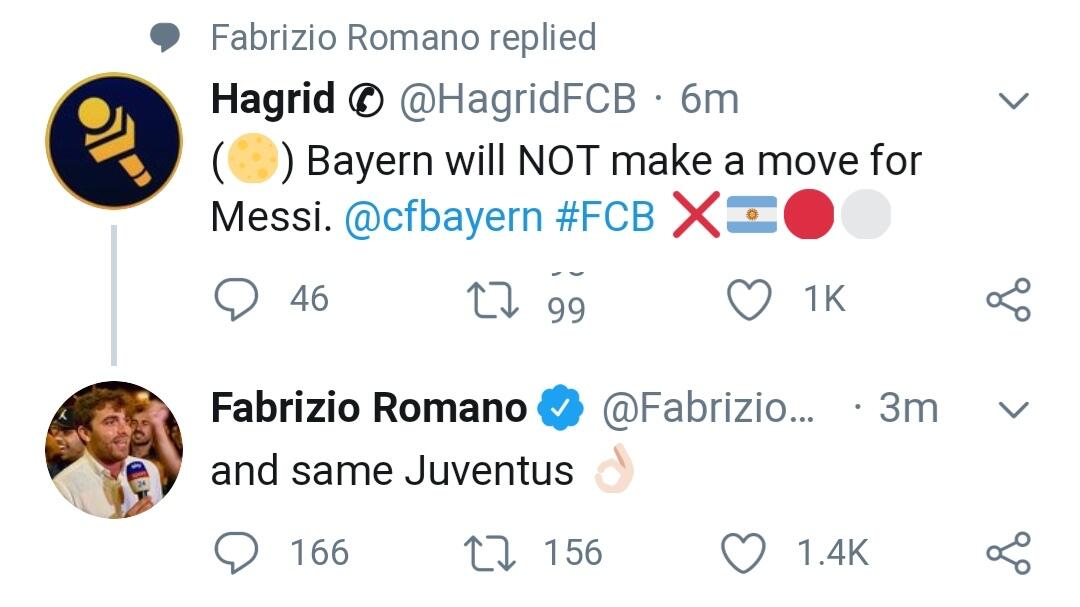Like Hagrid's Bayern tweet

749,299
